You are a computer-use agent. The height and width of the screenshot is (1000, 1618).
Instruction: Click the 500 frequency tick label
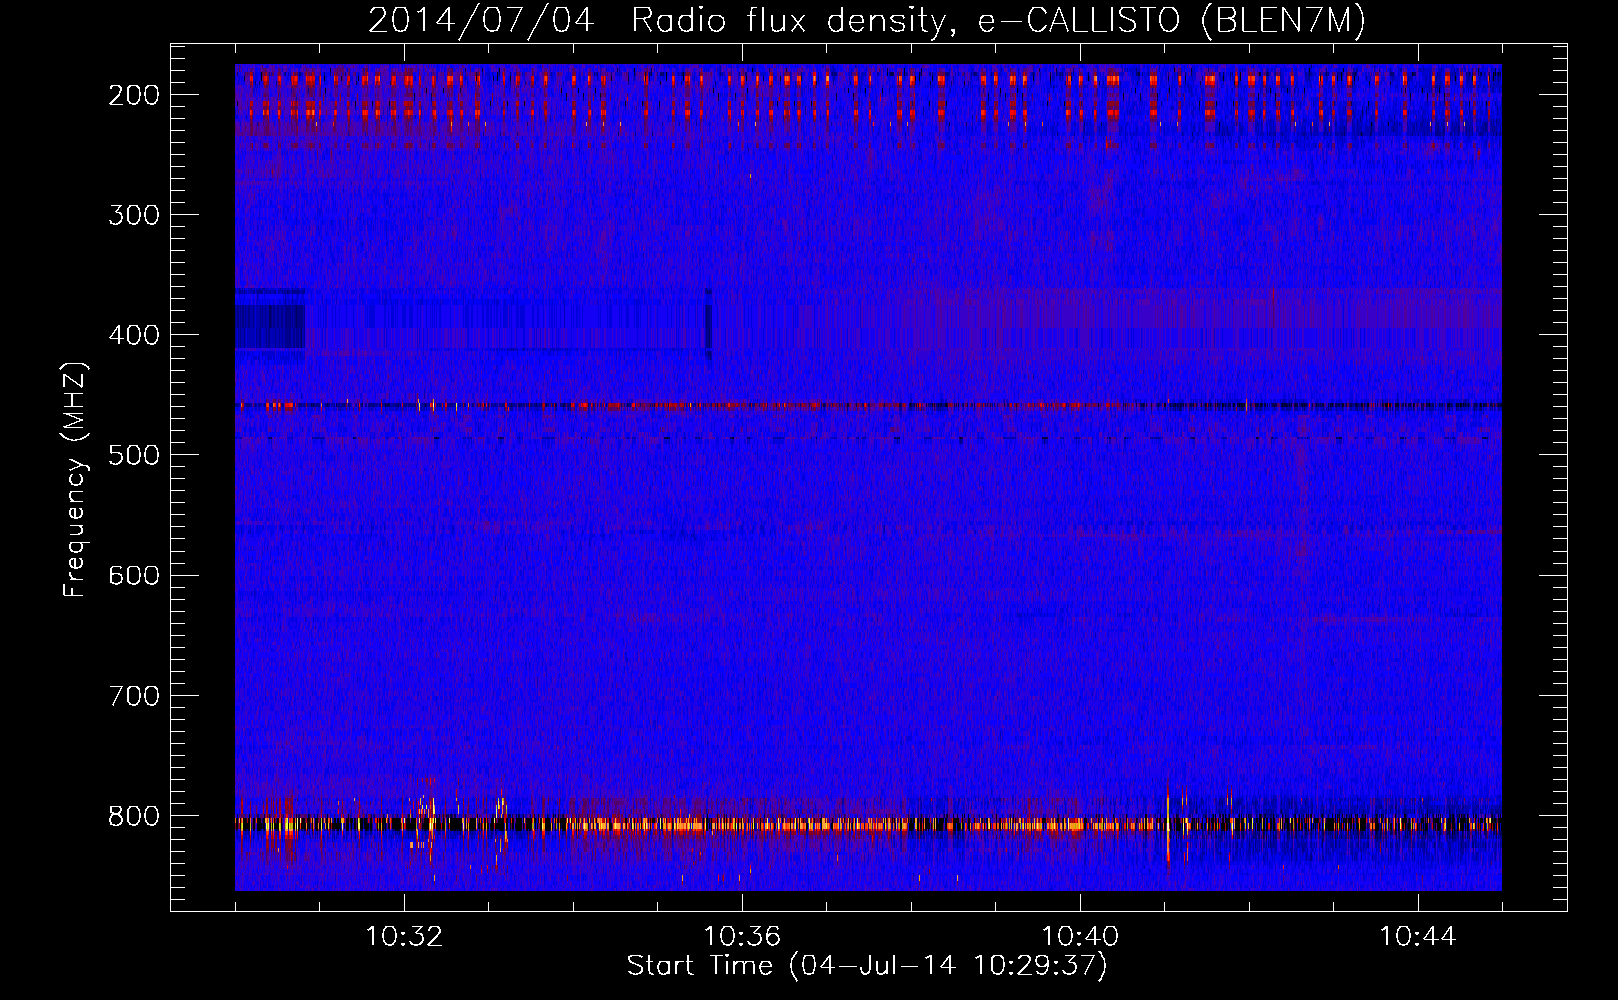[133, 455]
